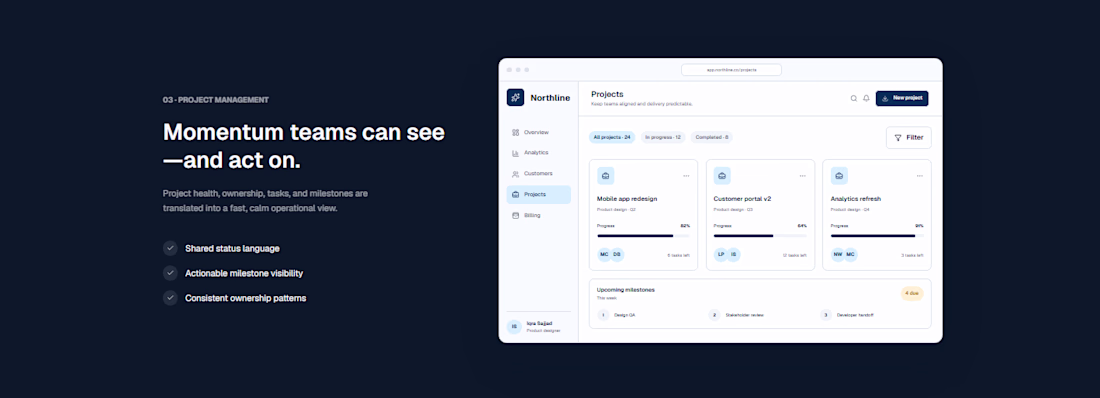Click the Mobile app redesign briefcase icon
The height and width of the screenshot is (398, 1100).
605,175
